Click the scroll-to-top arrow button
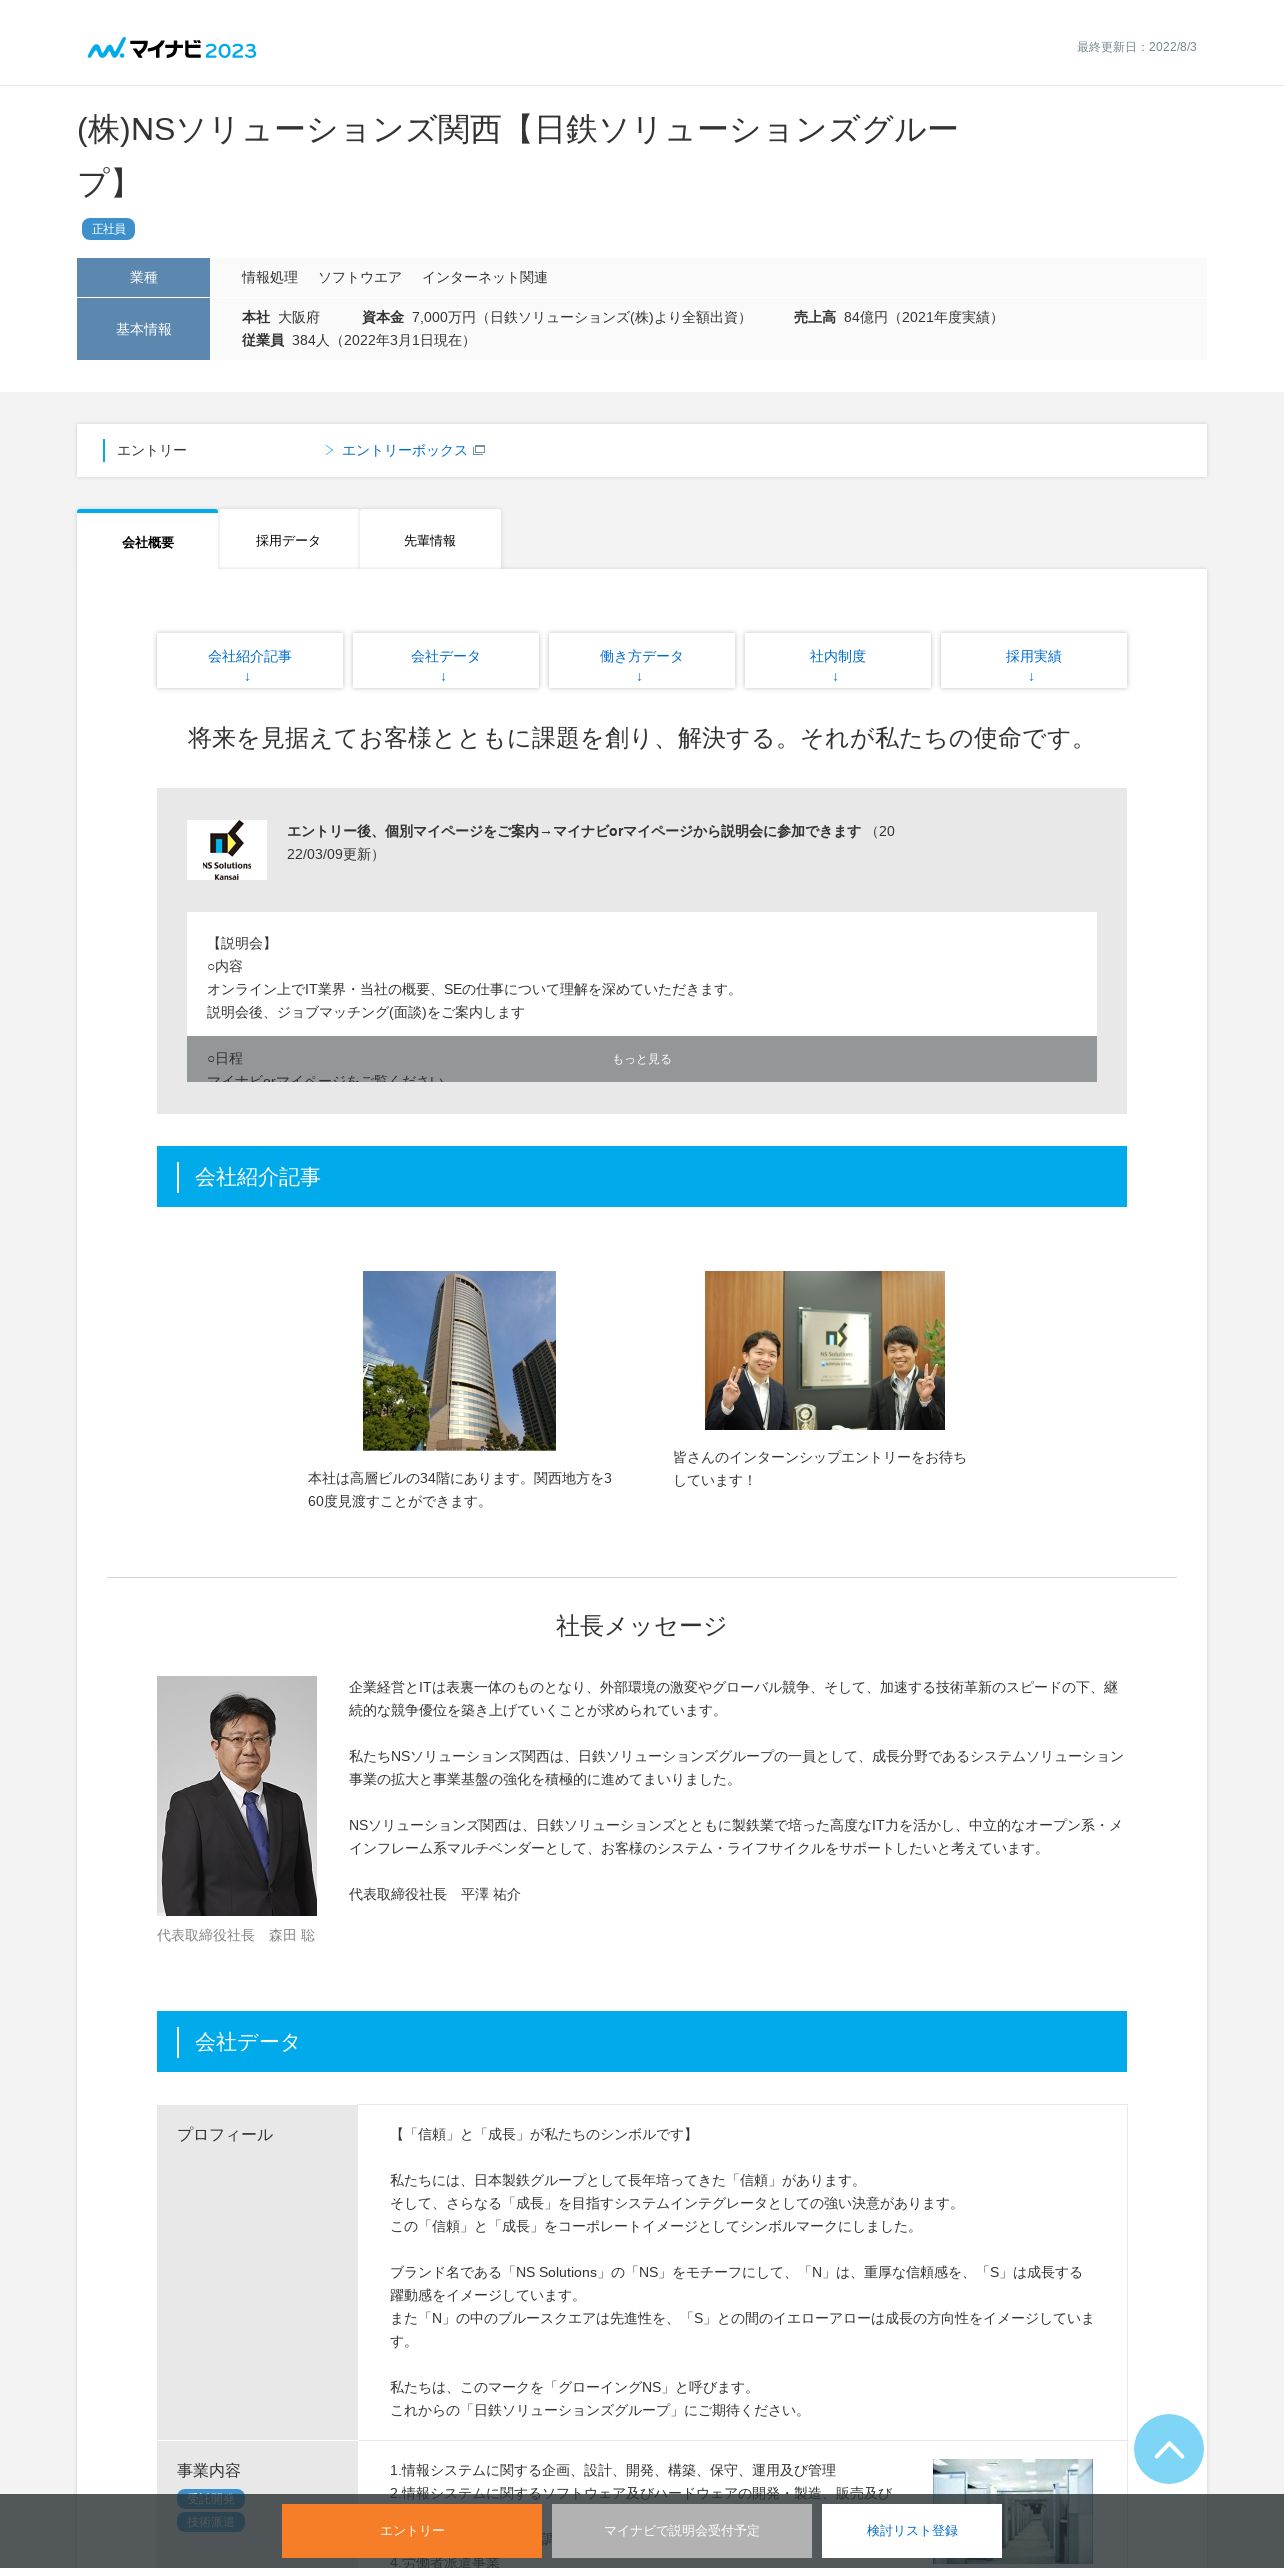 pos(1168,2449)
